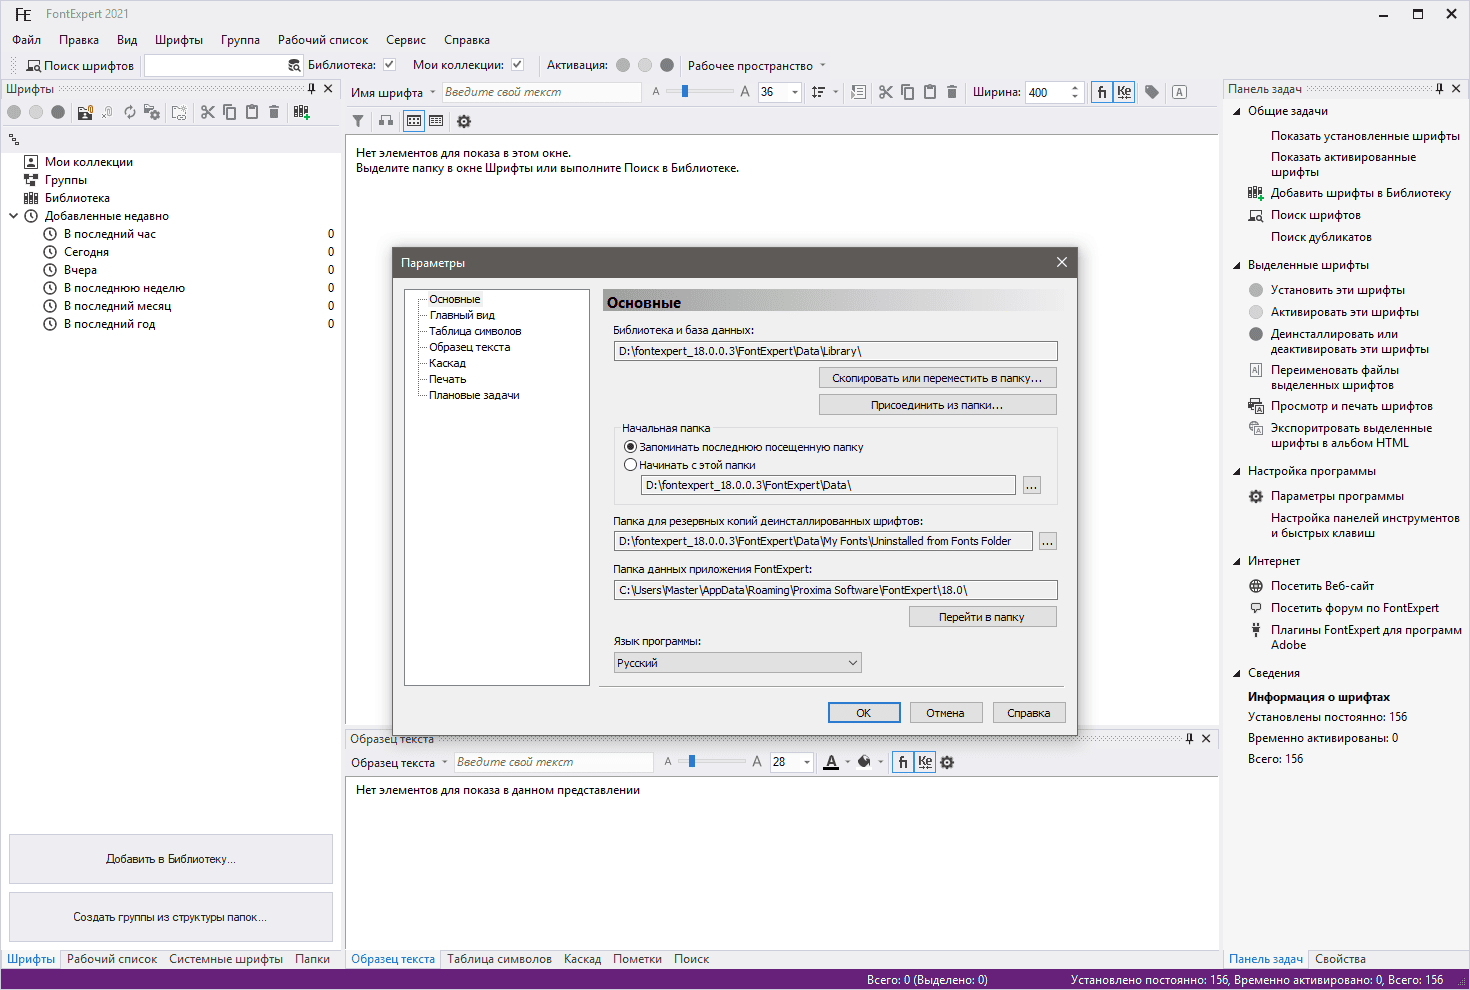Screen dimensions: 1470x990
Task: Close the Параметры dialog with X
Action: pyautogui.click(x=1062, y=262)
